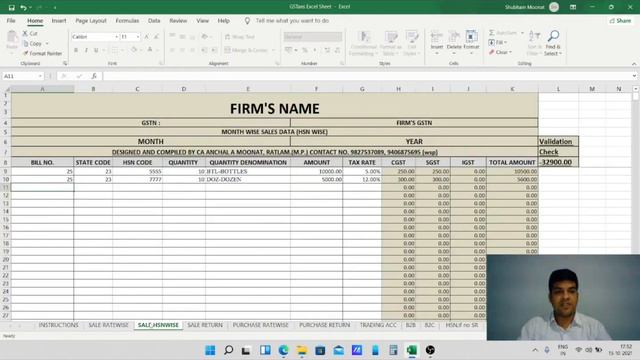Click the Merge & Center button

pyautogui.click(x=246, y=50)
